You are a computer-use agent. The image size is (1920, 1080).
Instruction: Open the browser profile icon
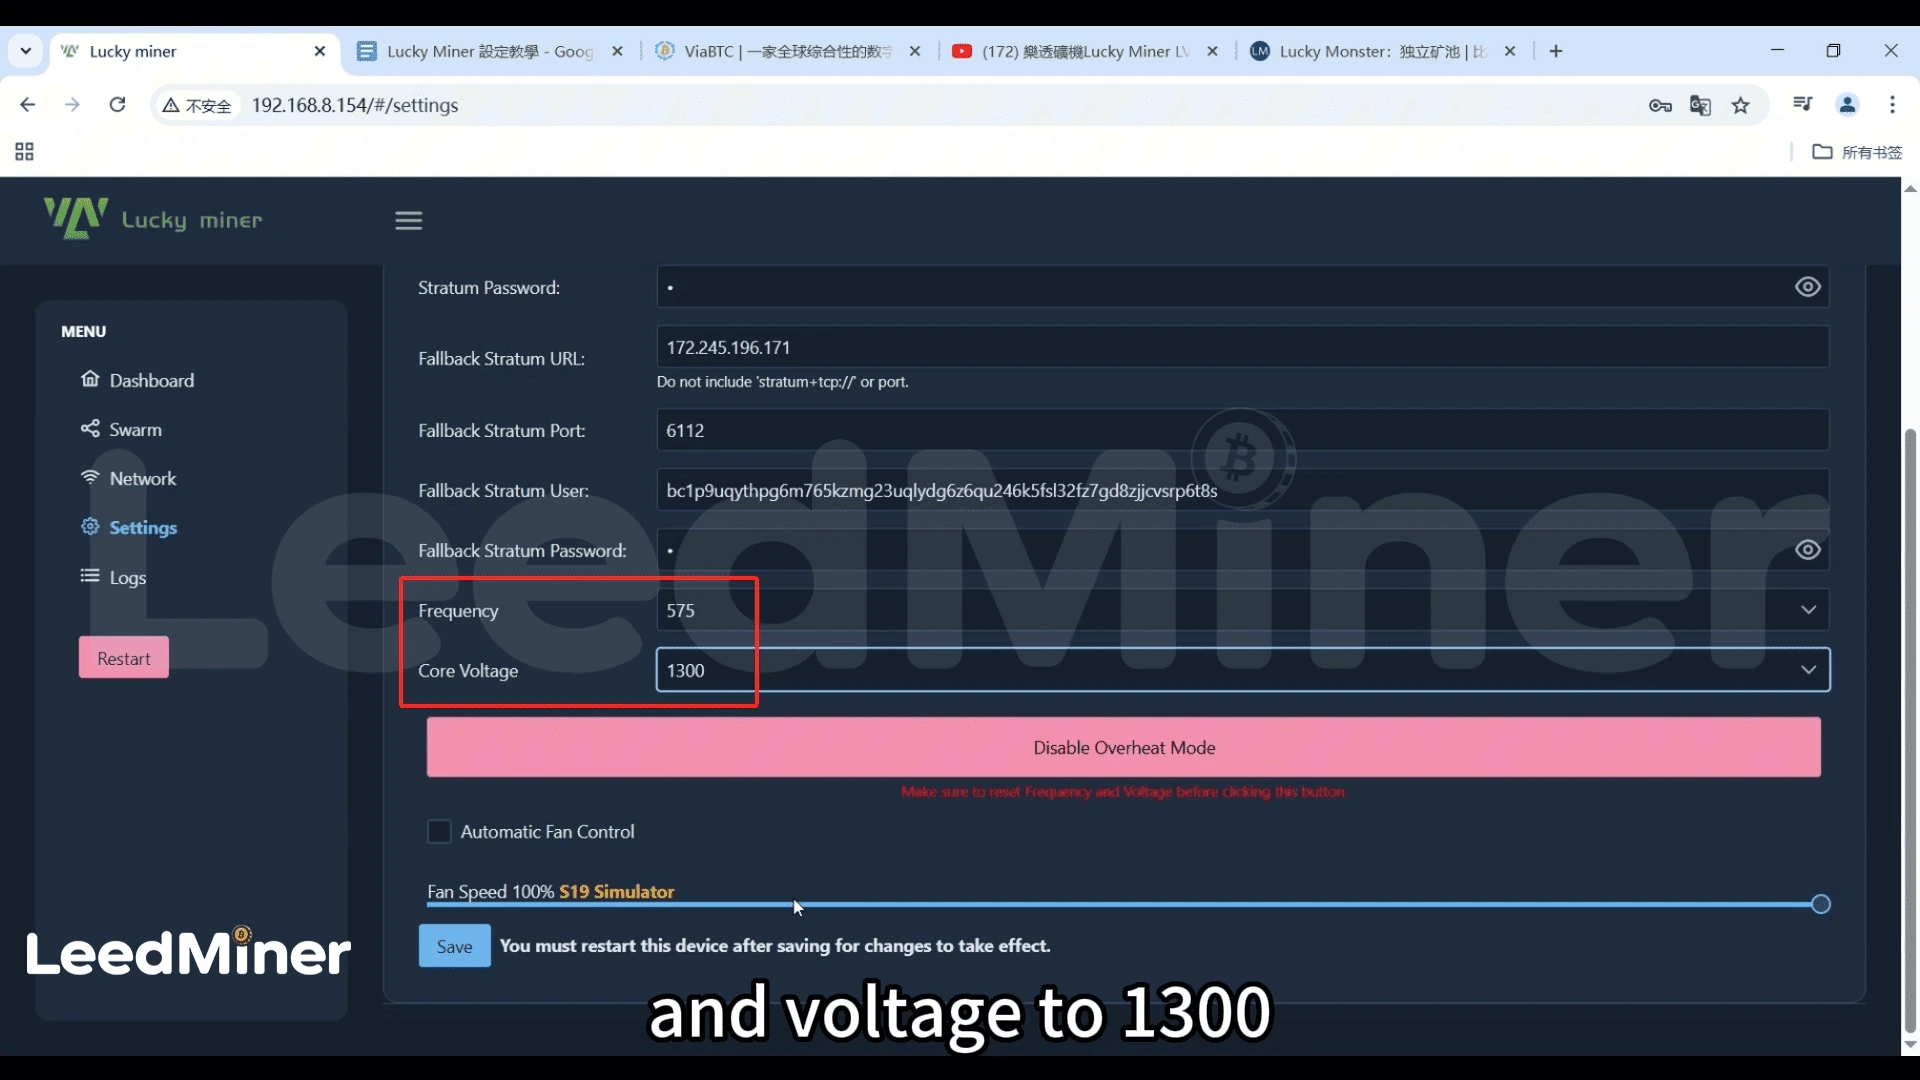pyautogui.click(x=1847, y=104)
